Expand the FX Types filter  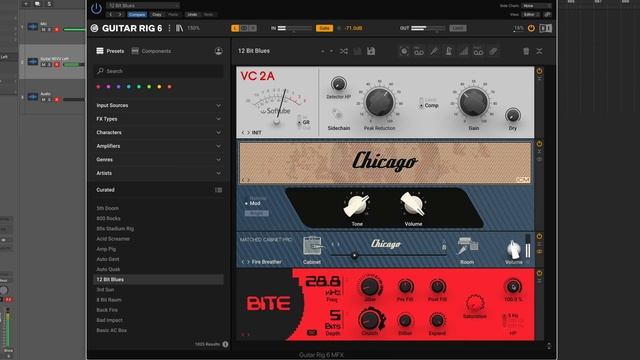tap(159, 119)
